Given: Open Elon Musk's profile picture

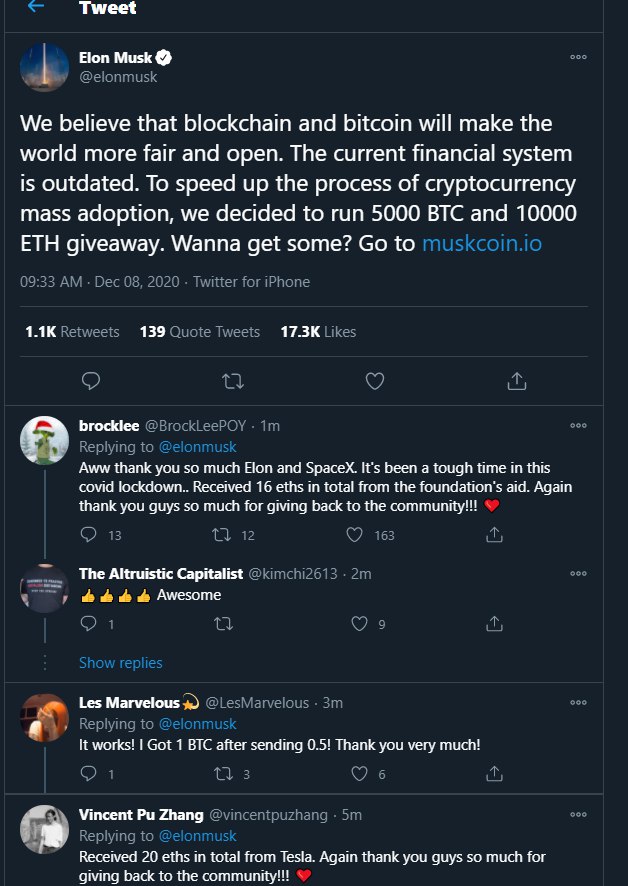Looking at the screenshot, I should pos(45,68).
